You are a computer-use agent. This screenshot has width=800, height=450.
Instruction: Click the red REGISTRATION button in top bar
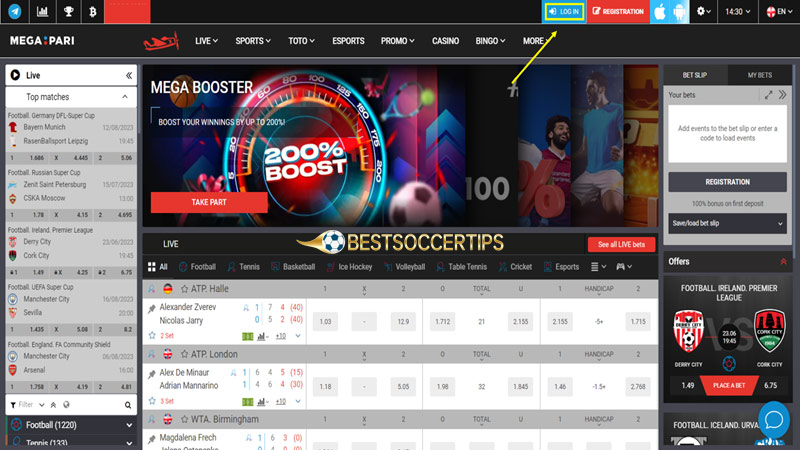coord(618,11)
